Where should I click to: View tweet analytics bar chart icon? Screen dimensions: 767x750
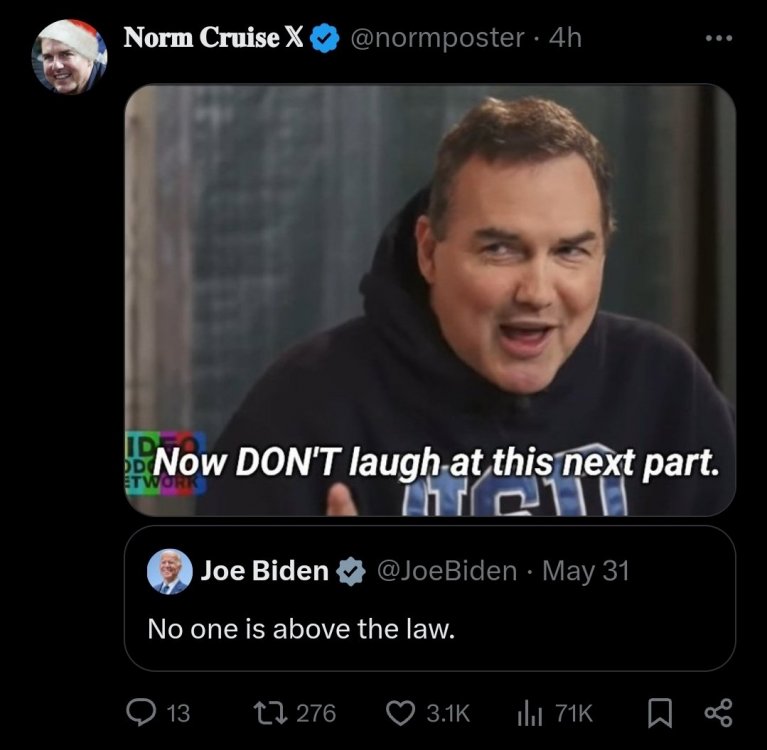[528, 713]
